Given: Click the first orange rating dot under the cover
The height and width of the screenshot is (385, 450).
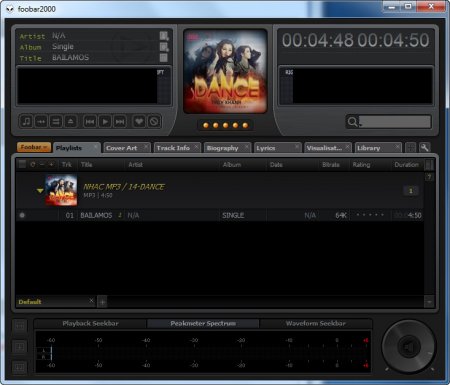Looking at the screenshot, I should coord(206,125).
